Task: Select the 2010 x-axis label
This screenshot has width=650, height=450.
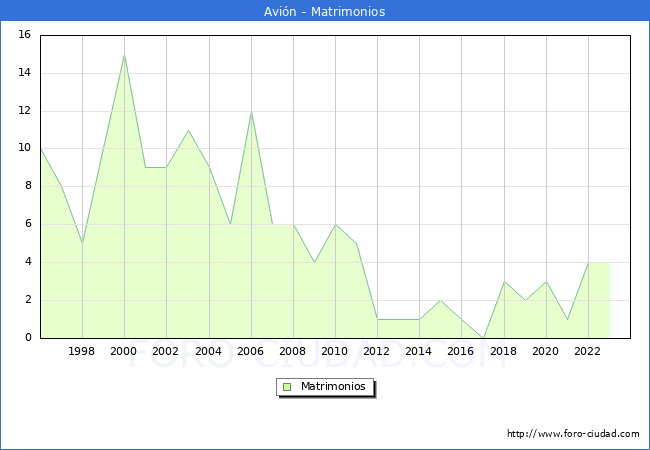Action: click(335, 351)
